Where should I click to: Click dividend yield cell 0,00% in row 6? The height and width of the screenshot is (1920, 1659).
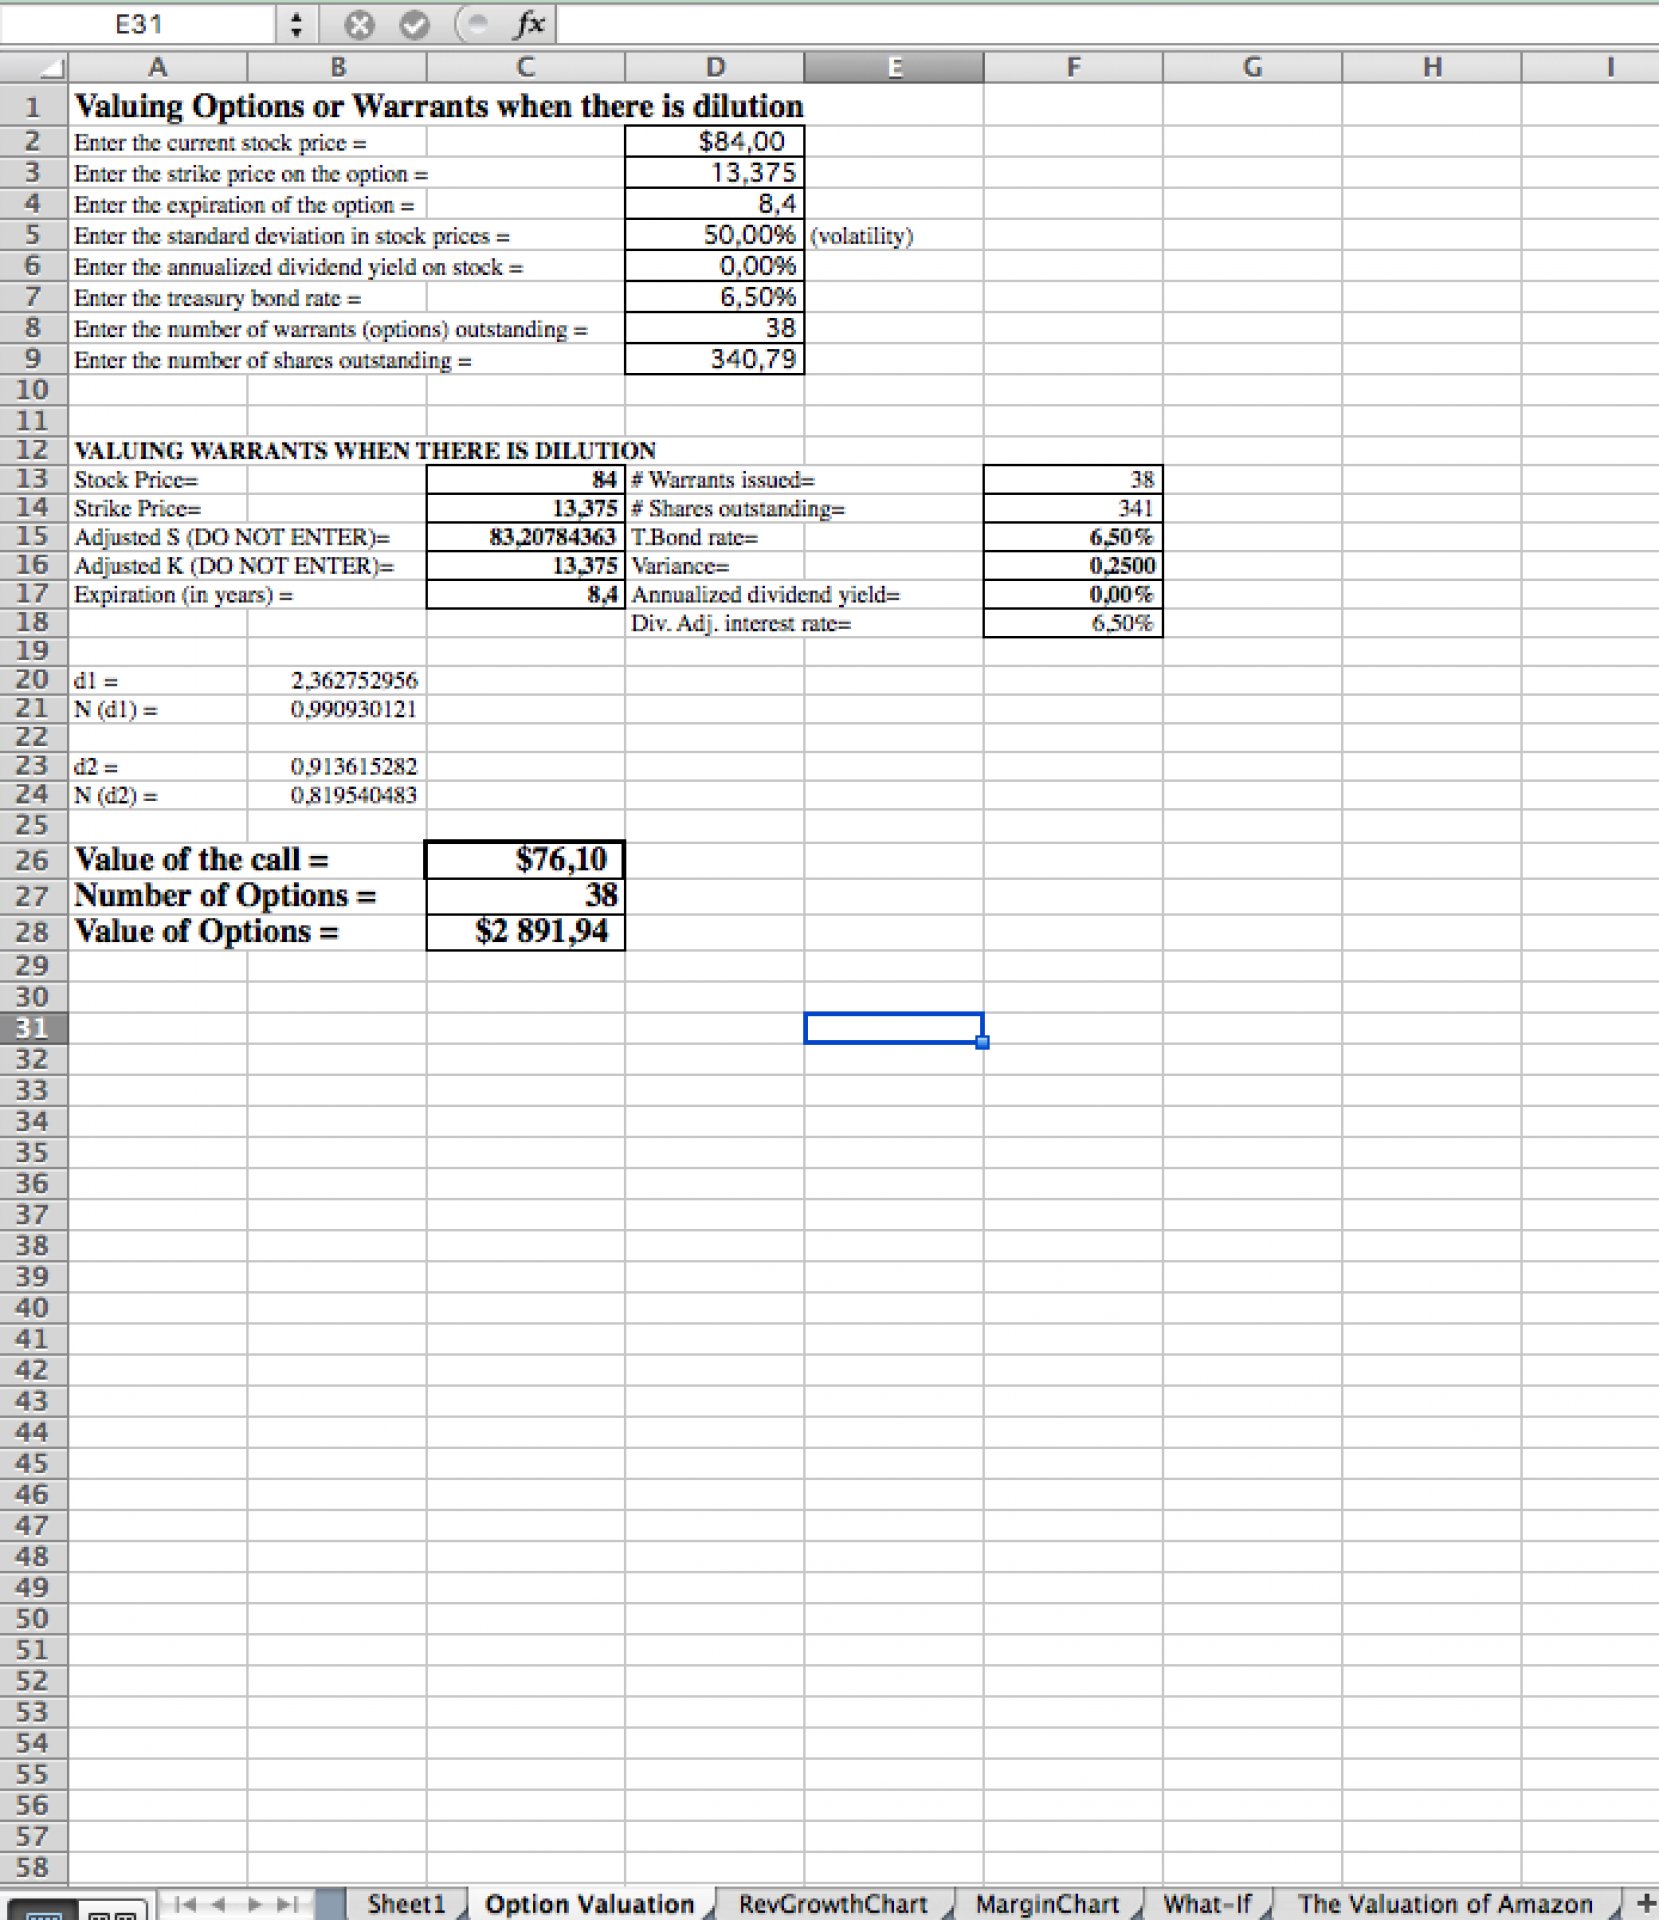click(x=714, y=265)
